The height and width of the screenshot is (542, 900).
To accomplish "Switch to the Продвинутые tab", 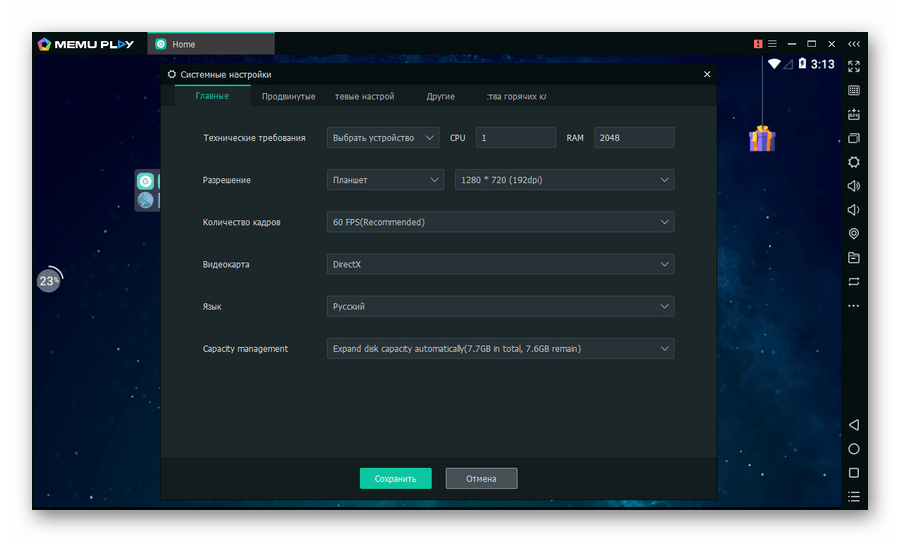I will click(288, 97).
